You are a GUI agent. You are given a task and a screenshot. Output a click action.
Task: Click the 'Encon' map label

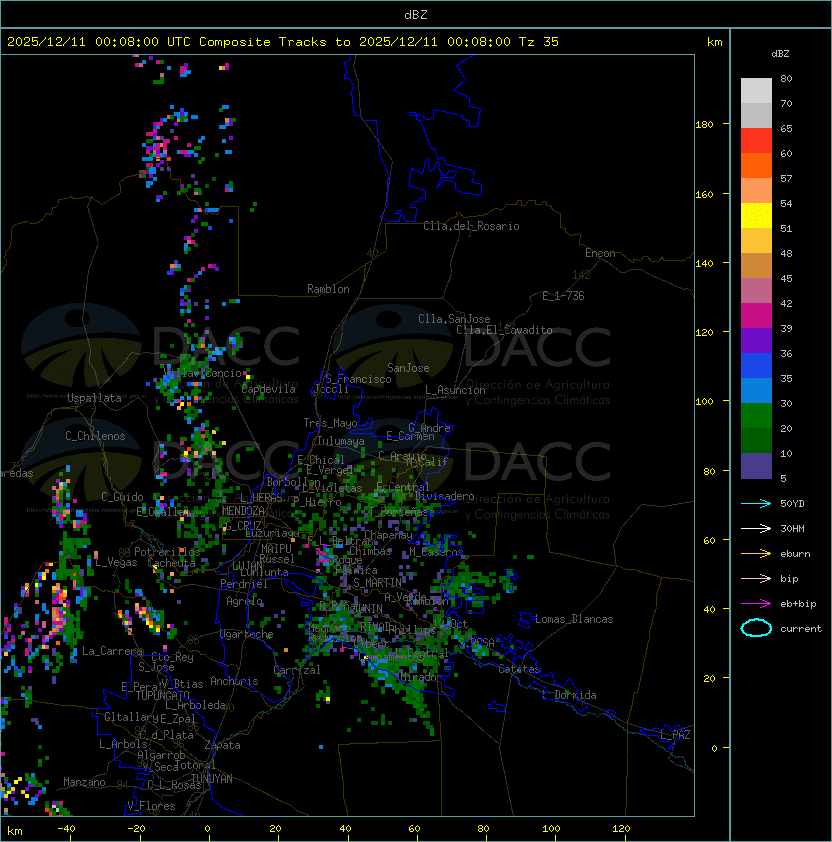tap(600, 253)
